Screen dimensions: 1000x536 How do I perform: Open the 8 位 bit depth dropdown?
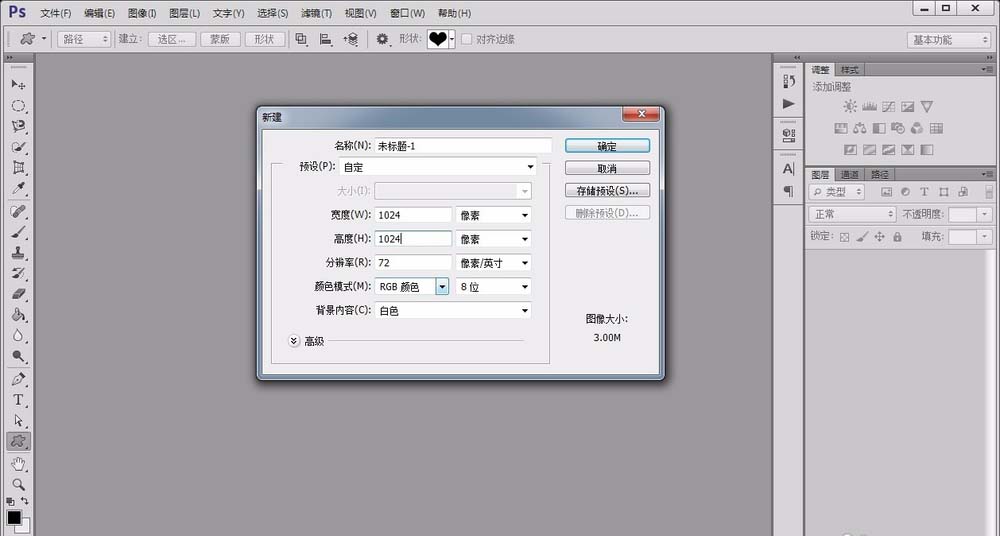494,287
